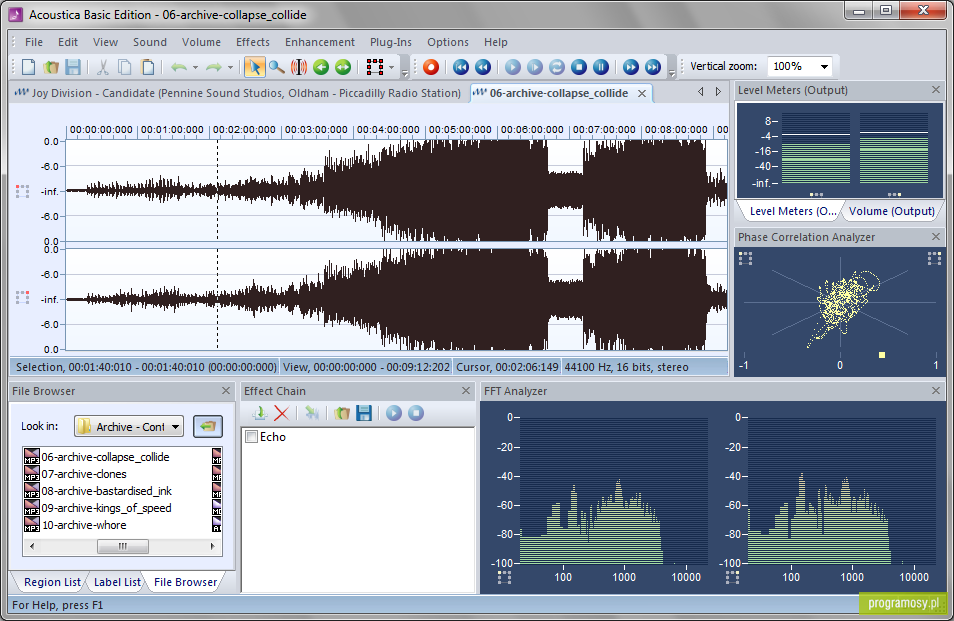Image resolution: width=954 pixels, height=621 pixels.
Task: Open the Enhancement menu
Action: pyautogui.click(x=319, y=42)
